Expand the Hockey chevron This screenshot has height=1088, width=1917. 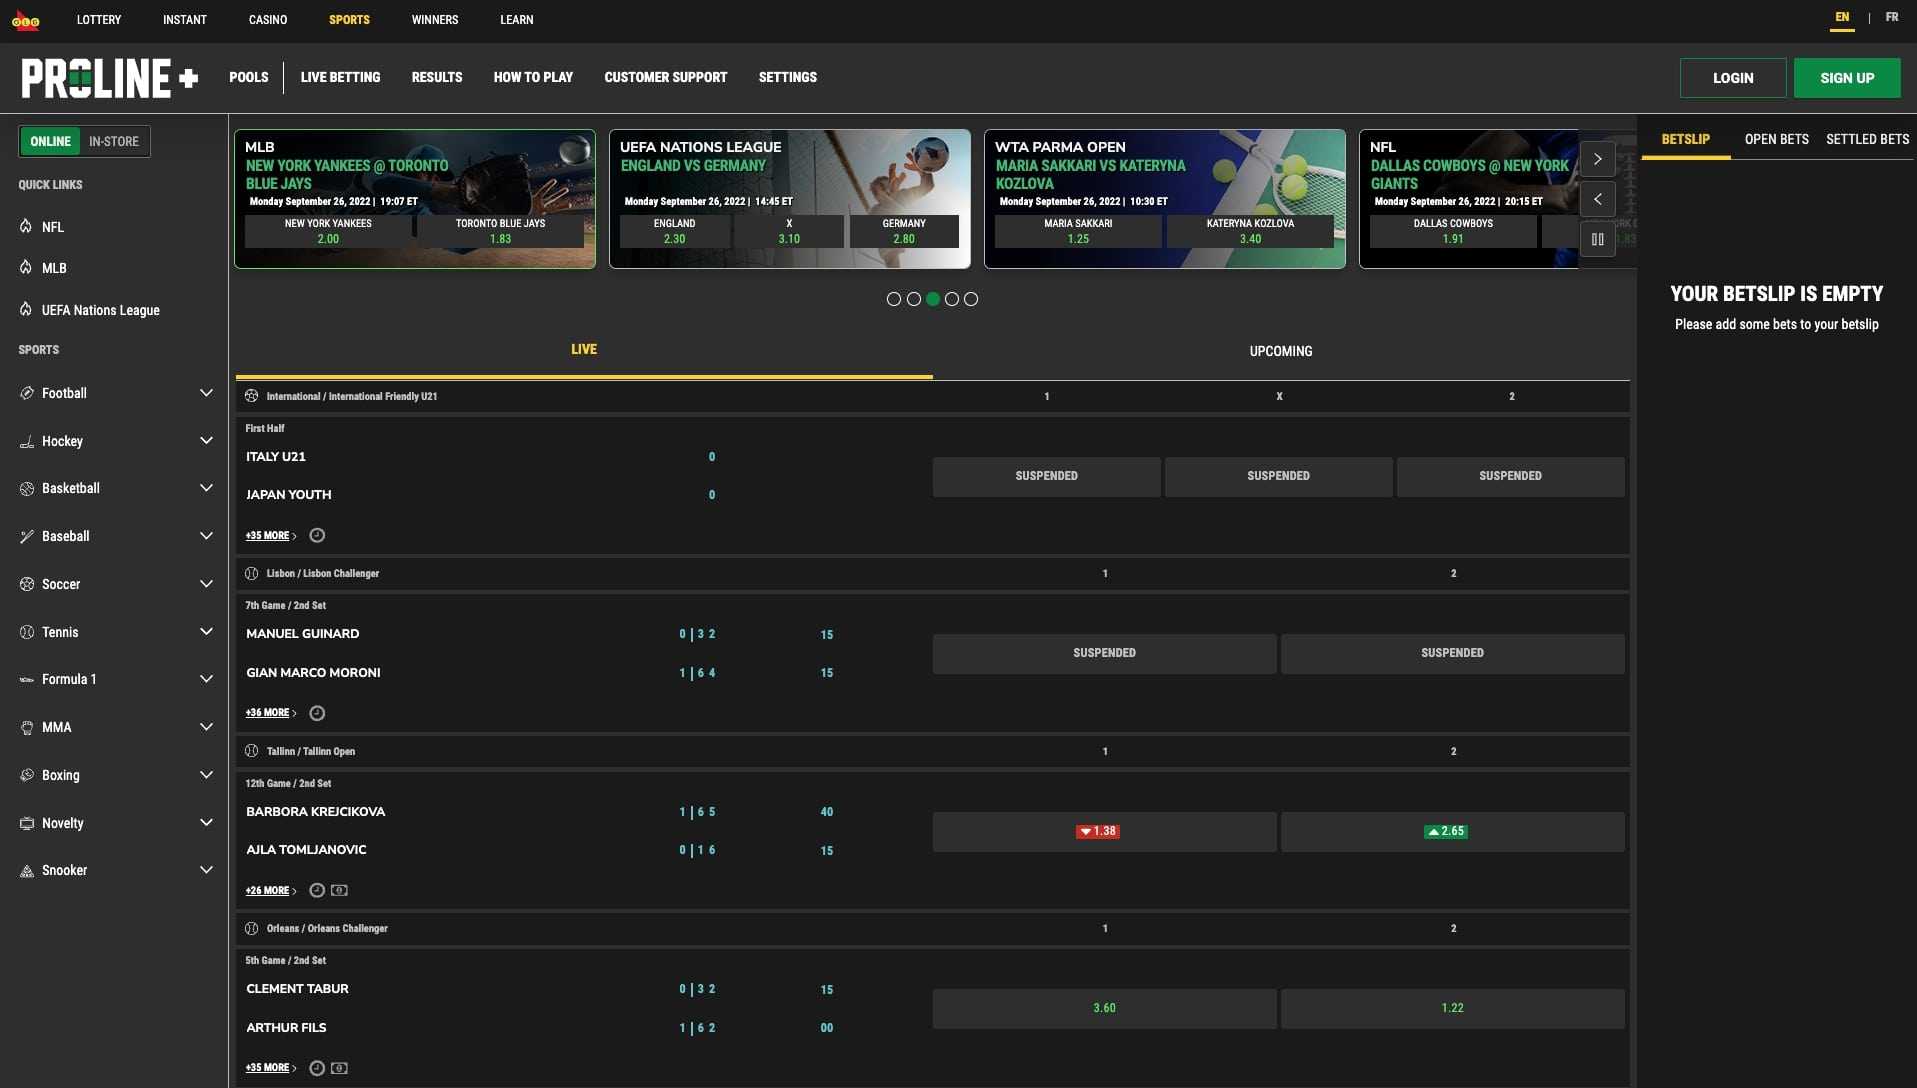coord(206,441)
